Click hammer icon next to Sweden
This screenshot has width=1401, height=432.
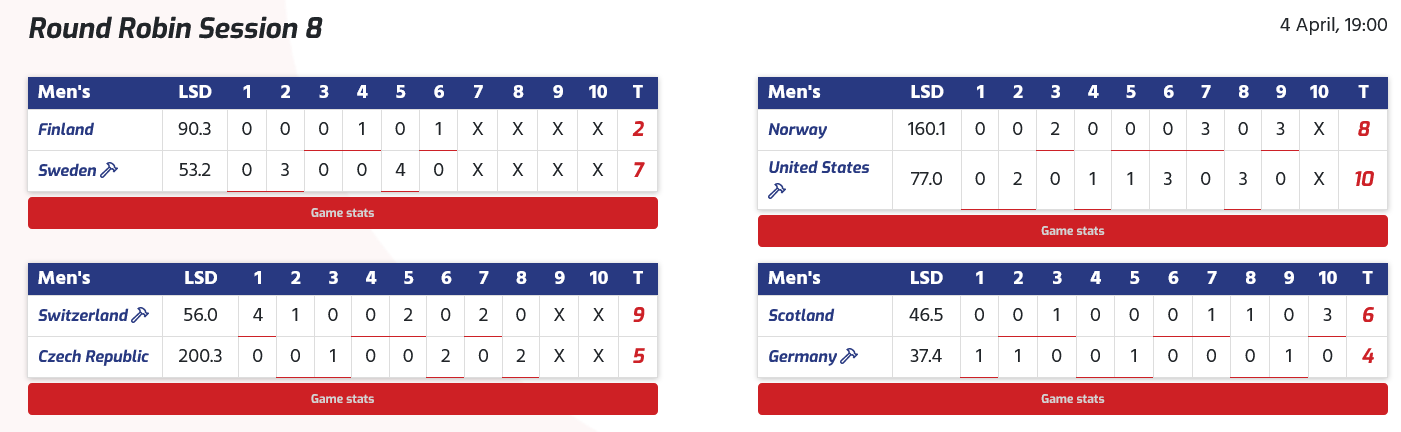pyautogui.click(x=109, y=170)
